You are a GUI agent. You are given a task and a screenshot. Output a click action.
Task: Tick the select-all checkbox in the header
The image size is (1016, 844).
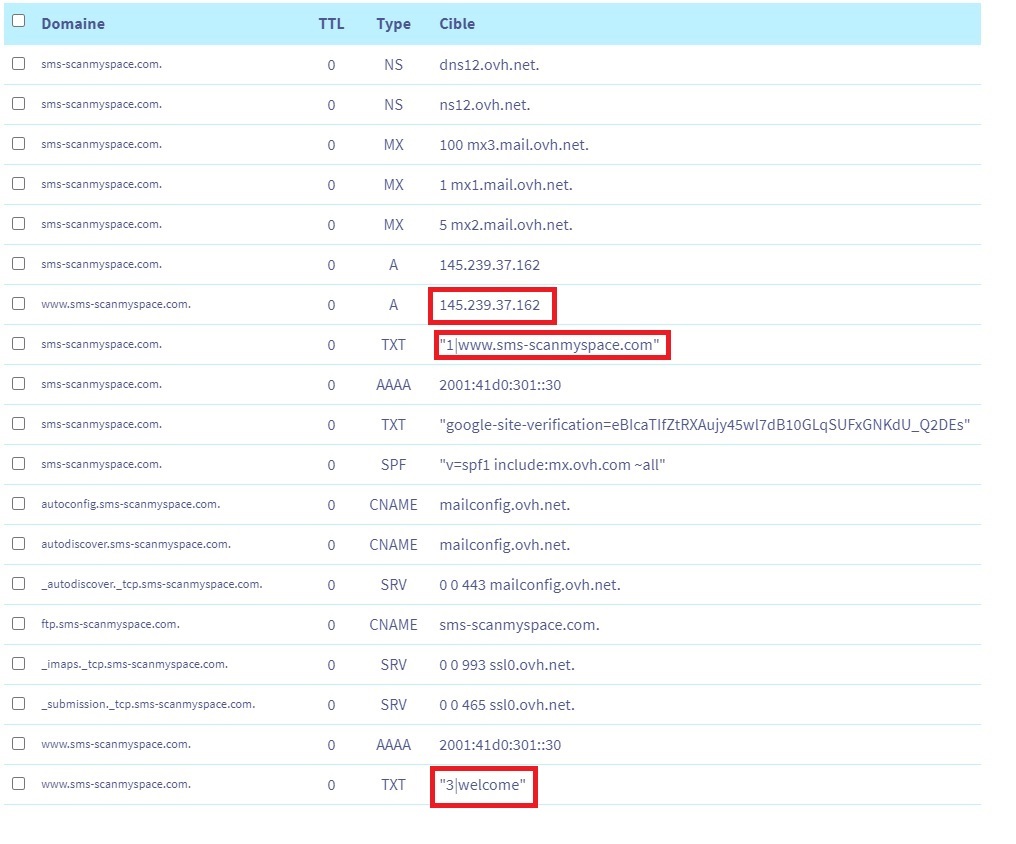18,21
